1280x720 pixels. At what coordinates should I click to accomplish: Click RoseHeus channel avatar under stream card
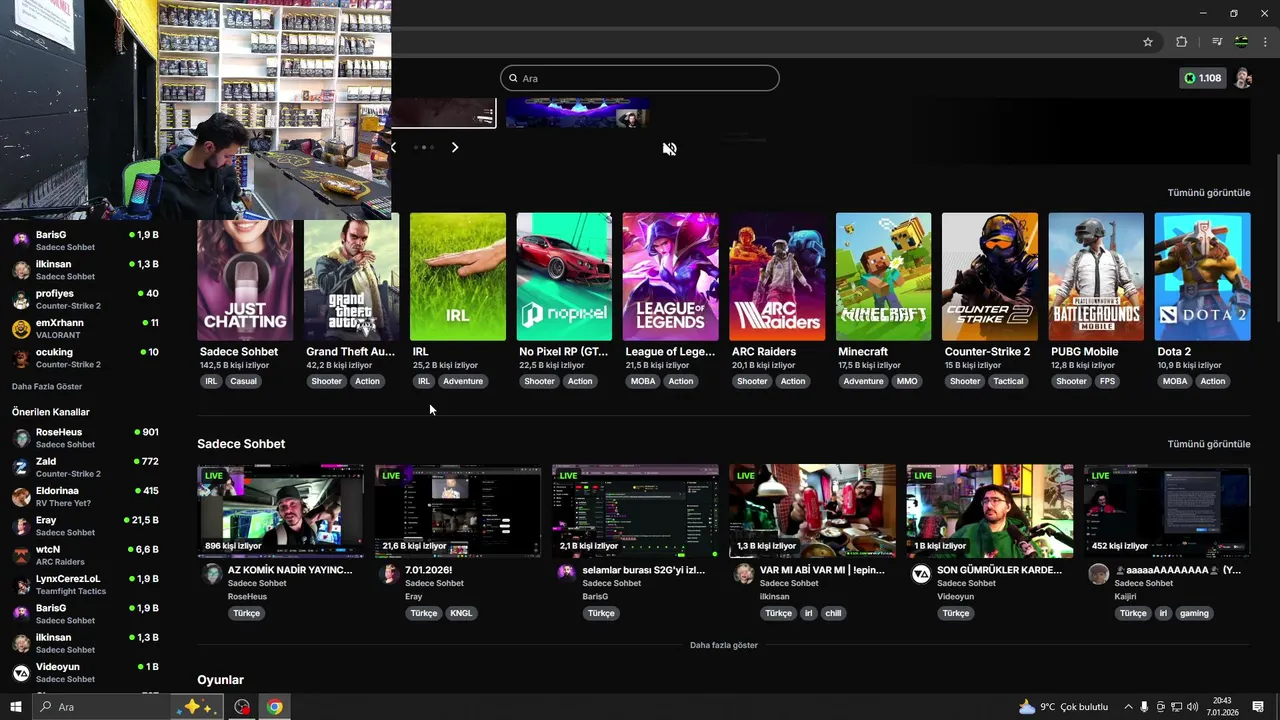(x=211, y=573)
